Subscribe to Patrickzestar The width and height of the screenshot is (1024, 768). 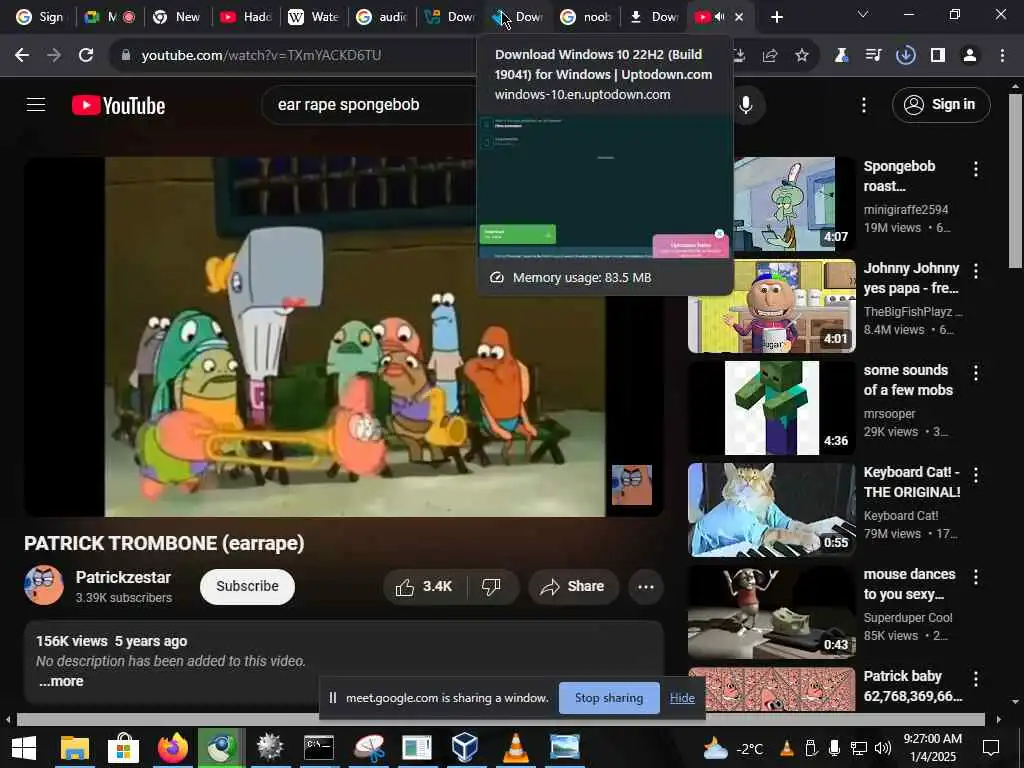[247, 586]
